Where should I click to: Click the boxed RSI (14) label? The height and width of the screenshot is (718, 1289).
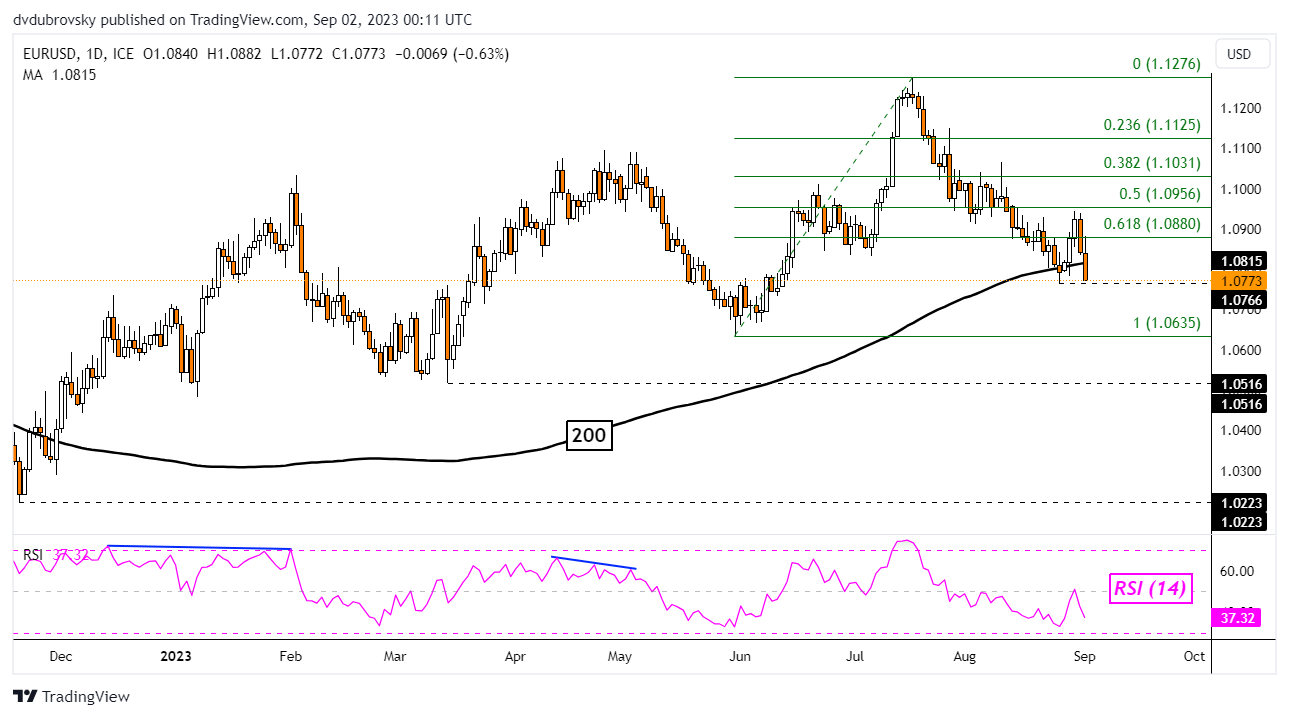point(1151,589)
